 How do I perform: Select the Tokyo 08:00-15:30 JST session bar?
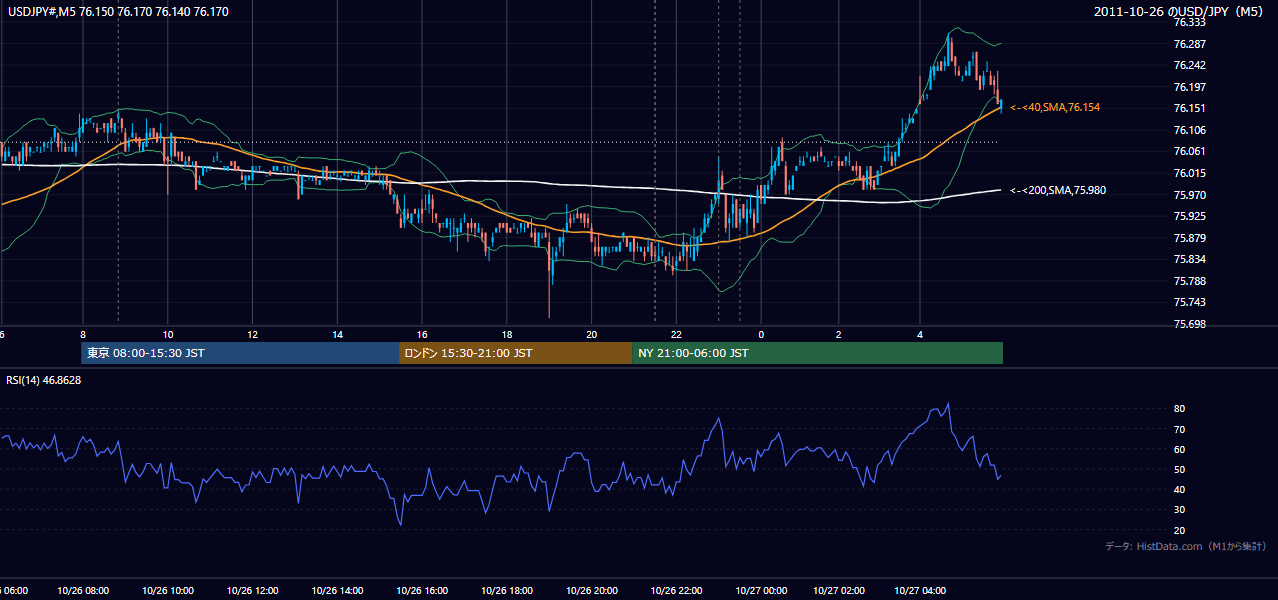240,353
